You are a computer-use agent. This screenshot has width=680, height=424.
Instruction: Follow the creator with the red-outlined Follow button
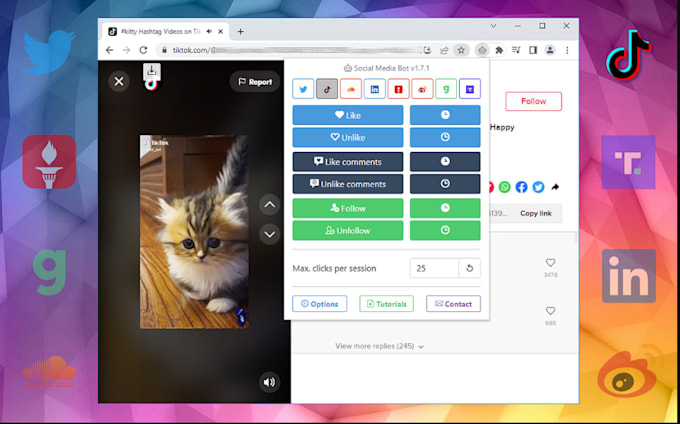pos(533,101)
